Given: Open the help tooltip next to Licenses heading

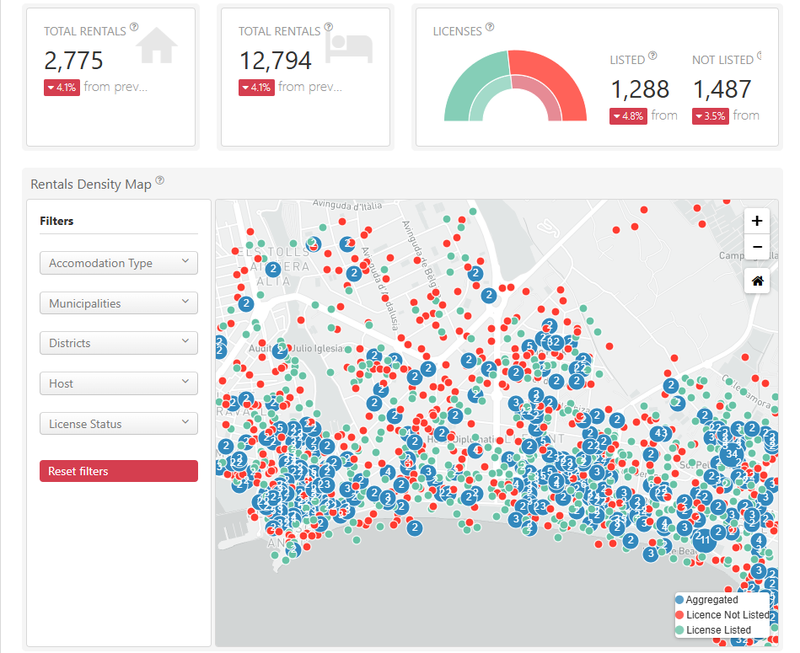Looking at the screenshot, I should point(489,28).
